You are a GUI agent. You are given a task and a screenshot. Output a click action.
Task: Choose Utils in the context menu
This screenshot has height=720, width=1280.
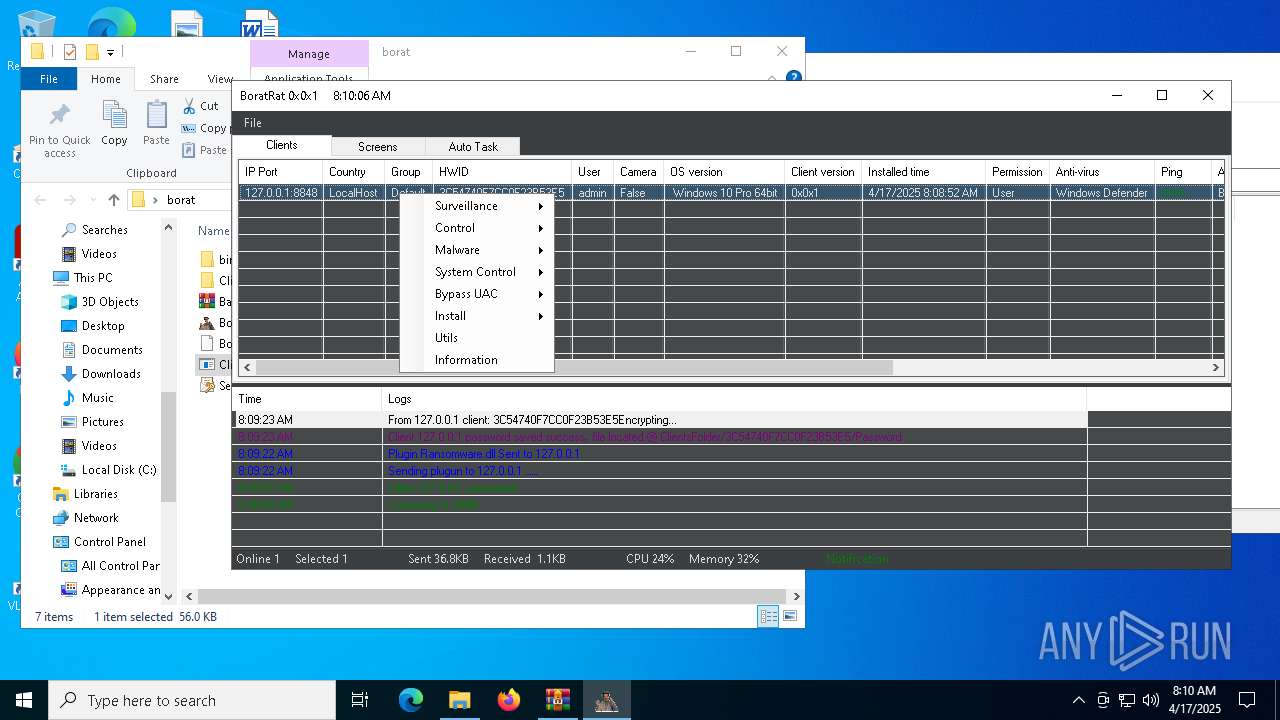pos(476,338)
